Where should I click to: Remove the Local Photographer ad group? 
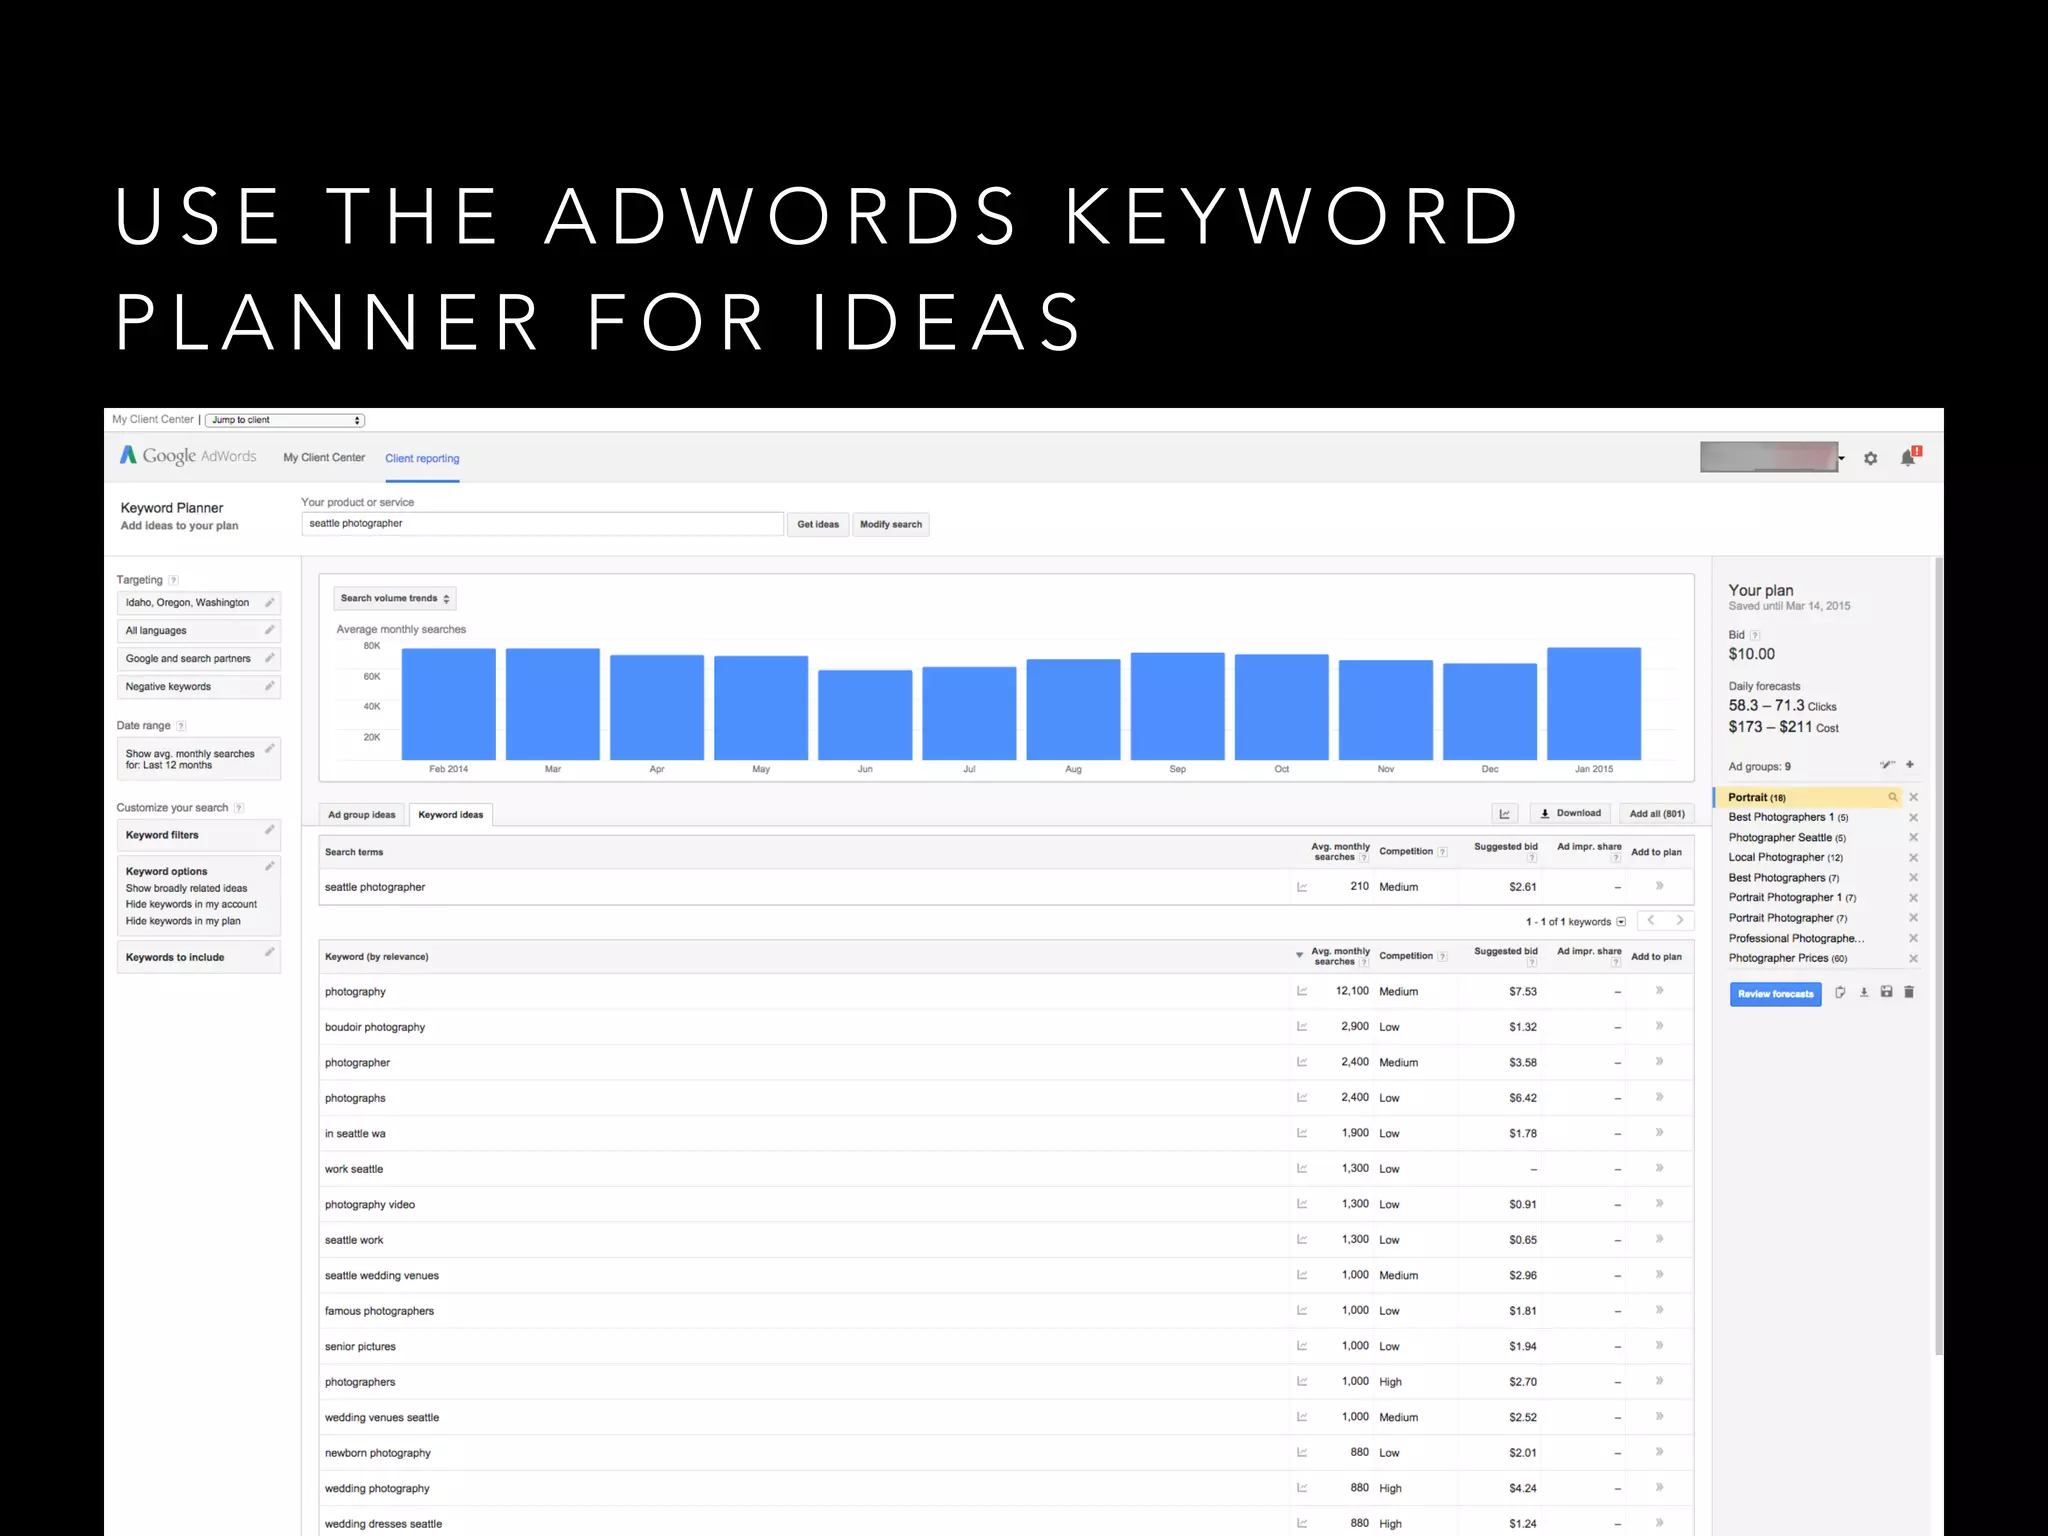[x=1913, y=858]
